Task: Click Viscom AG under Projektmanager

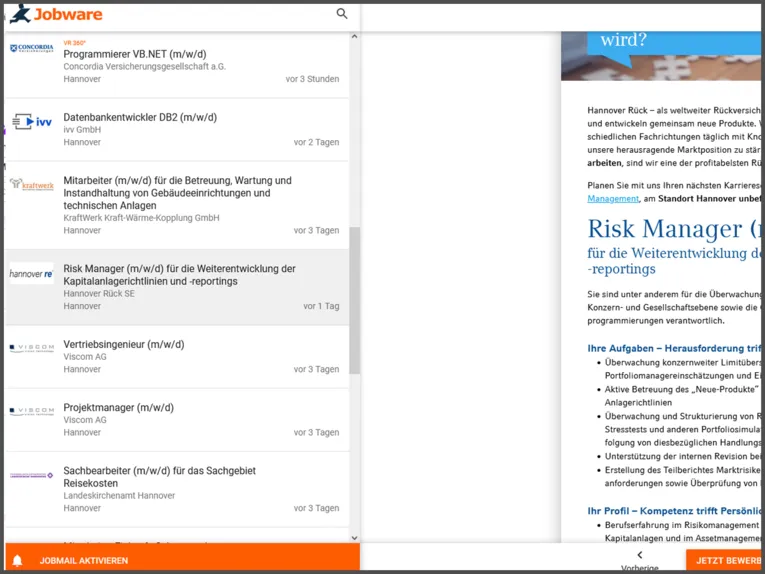Action: (x=85, y=420)
